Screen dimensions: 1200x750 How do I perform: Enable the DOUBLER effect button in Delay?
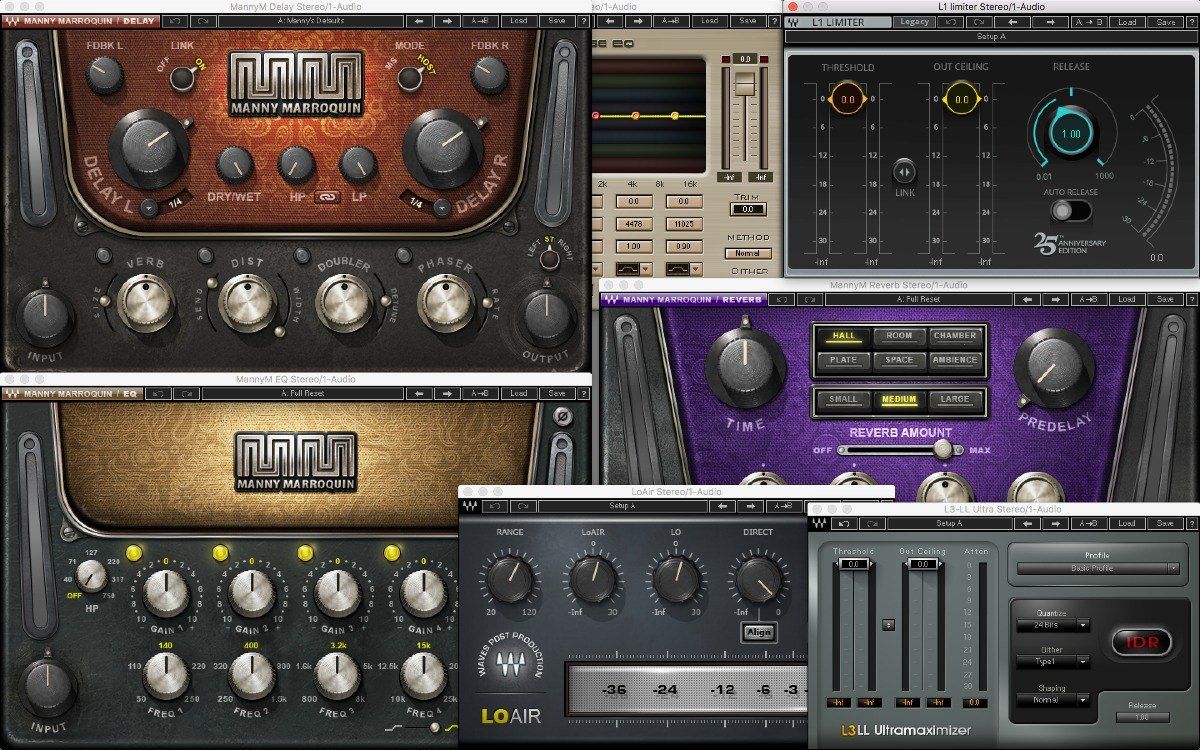tap(304, 254)
